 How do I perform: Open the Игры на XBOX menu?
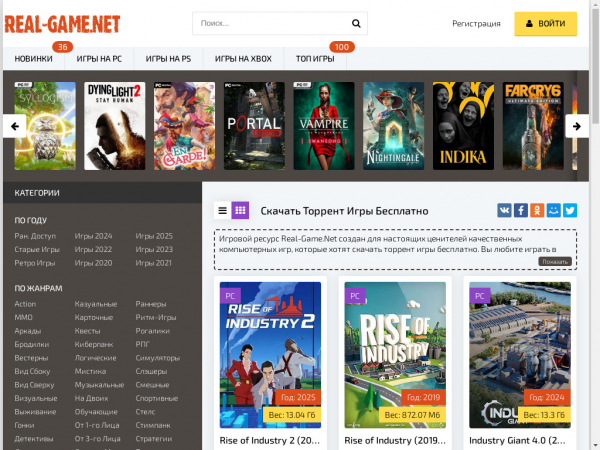(x=243, y=59)
